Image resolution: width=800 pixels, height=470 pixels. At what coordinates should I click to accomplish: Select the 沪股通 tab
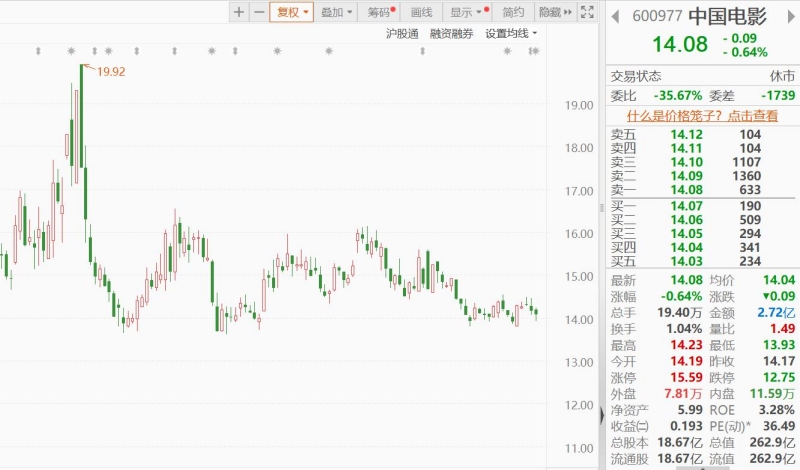(402, 33)
